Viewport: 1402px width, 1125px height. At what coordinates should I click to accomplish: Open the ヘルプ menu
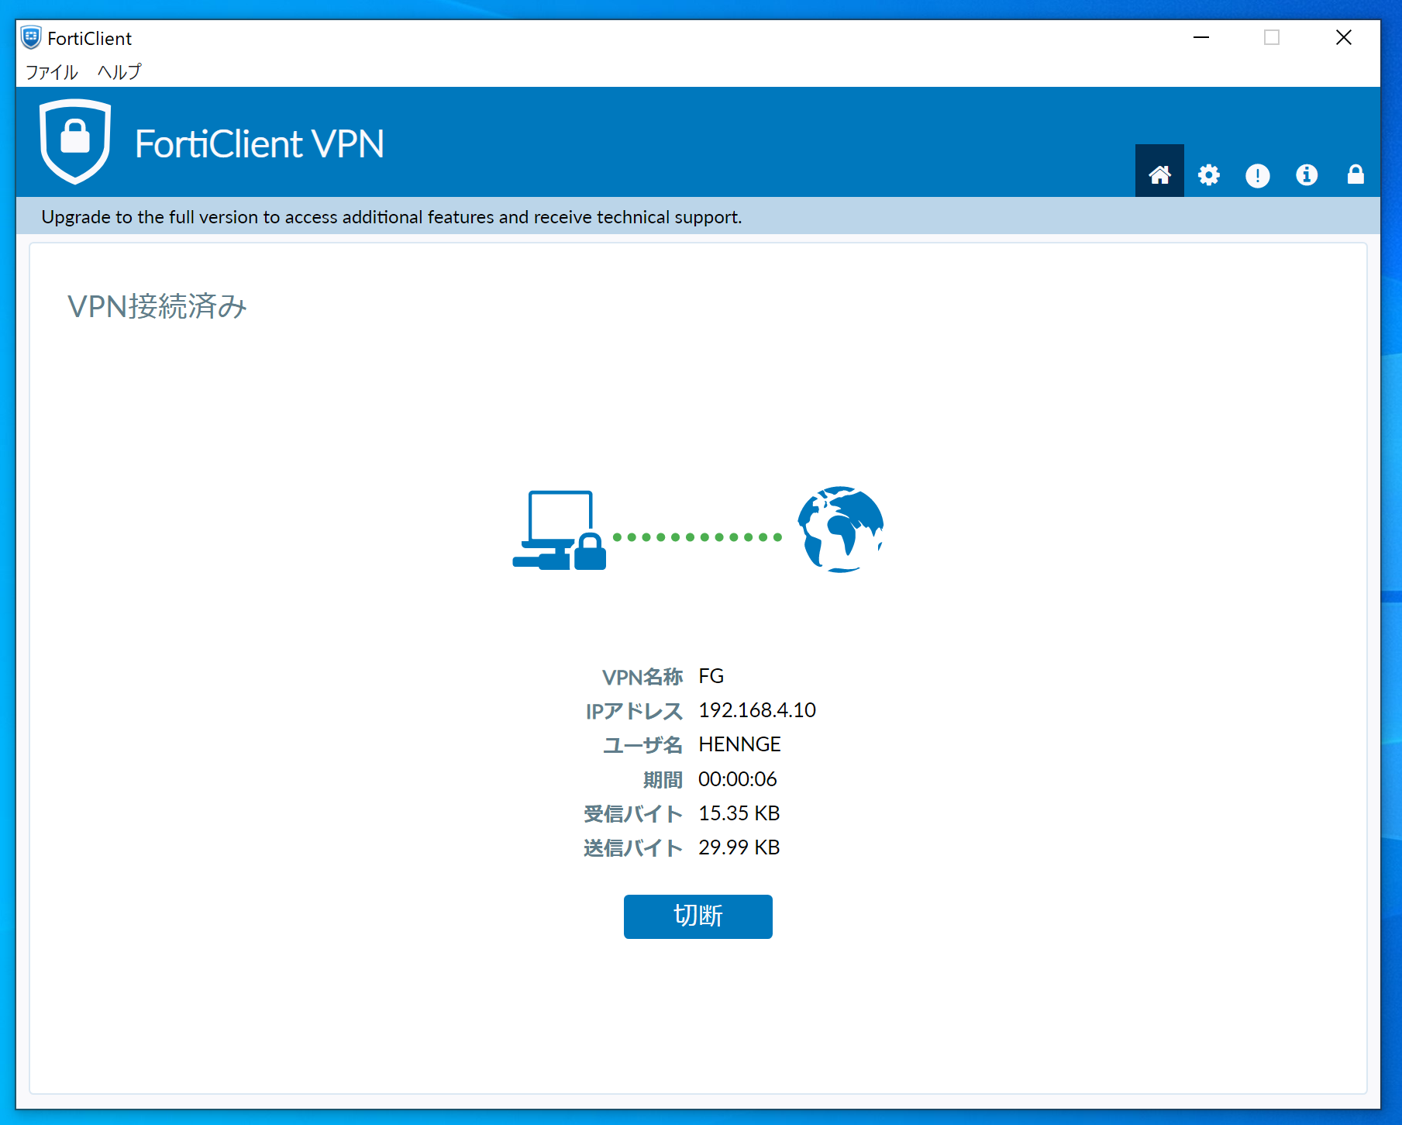pos(119,72)
